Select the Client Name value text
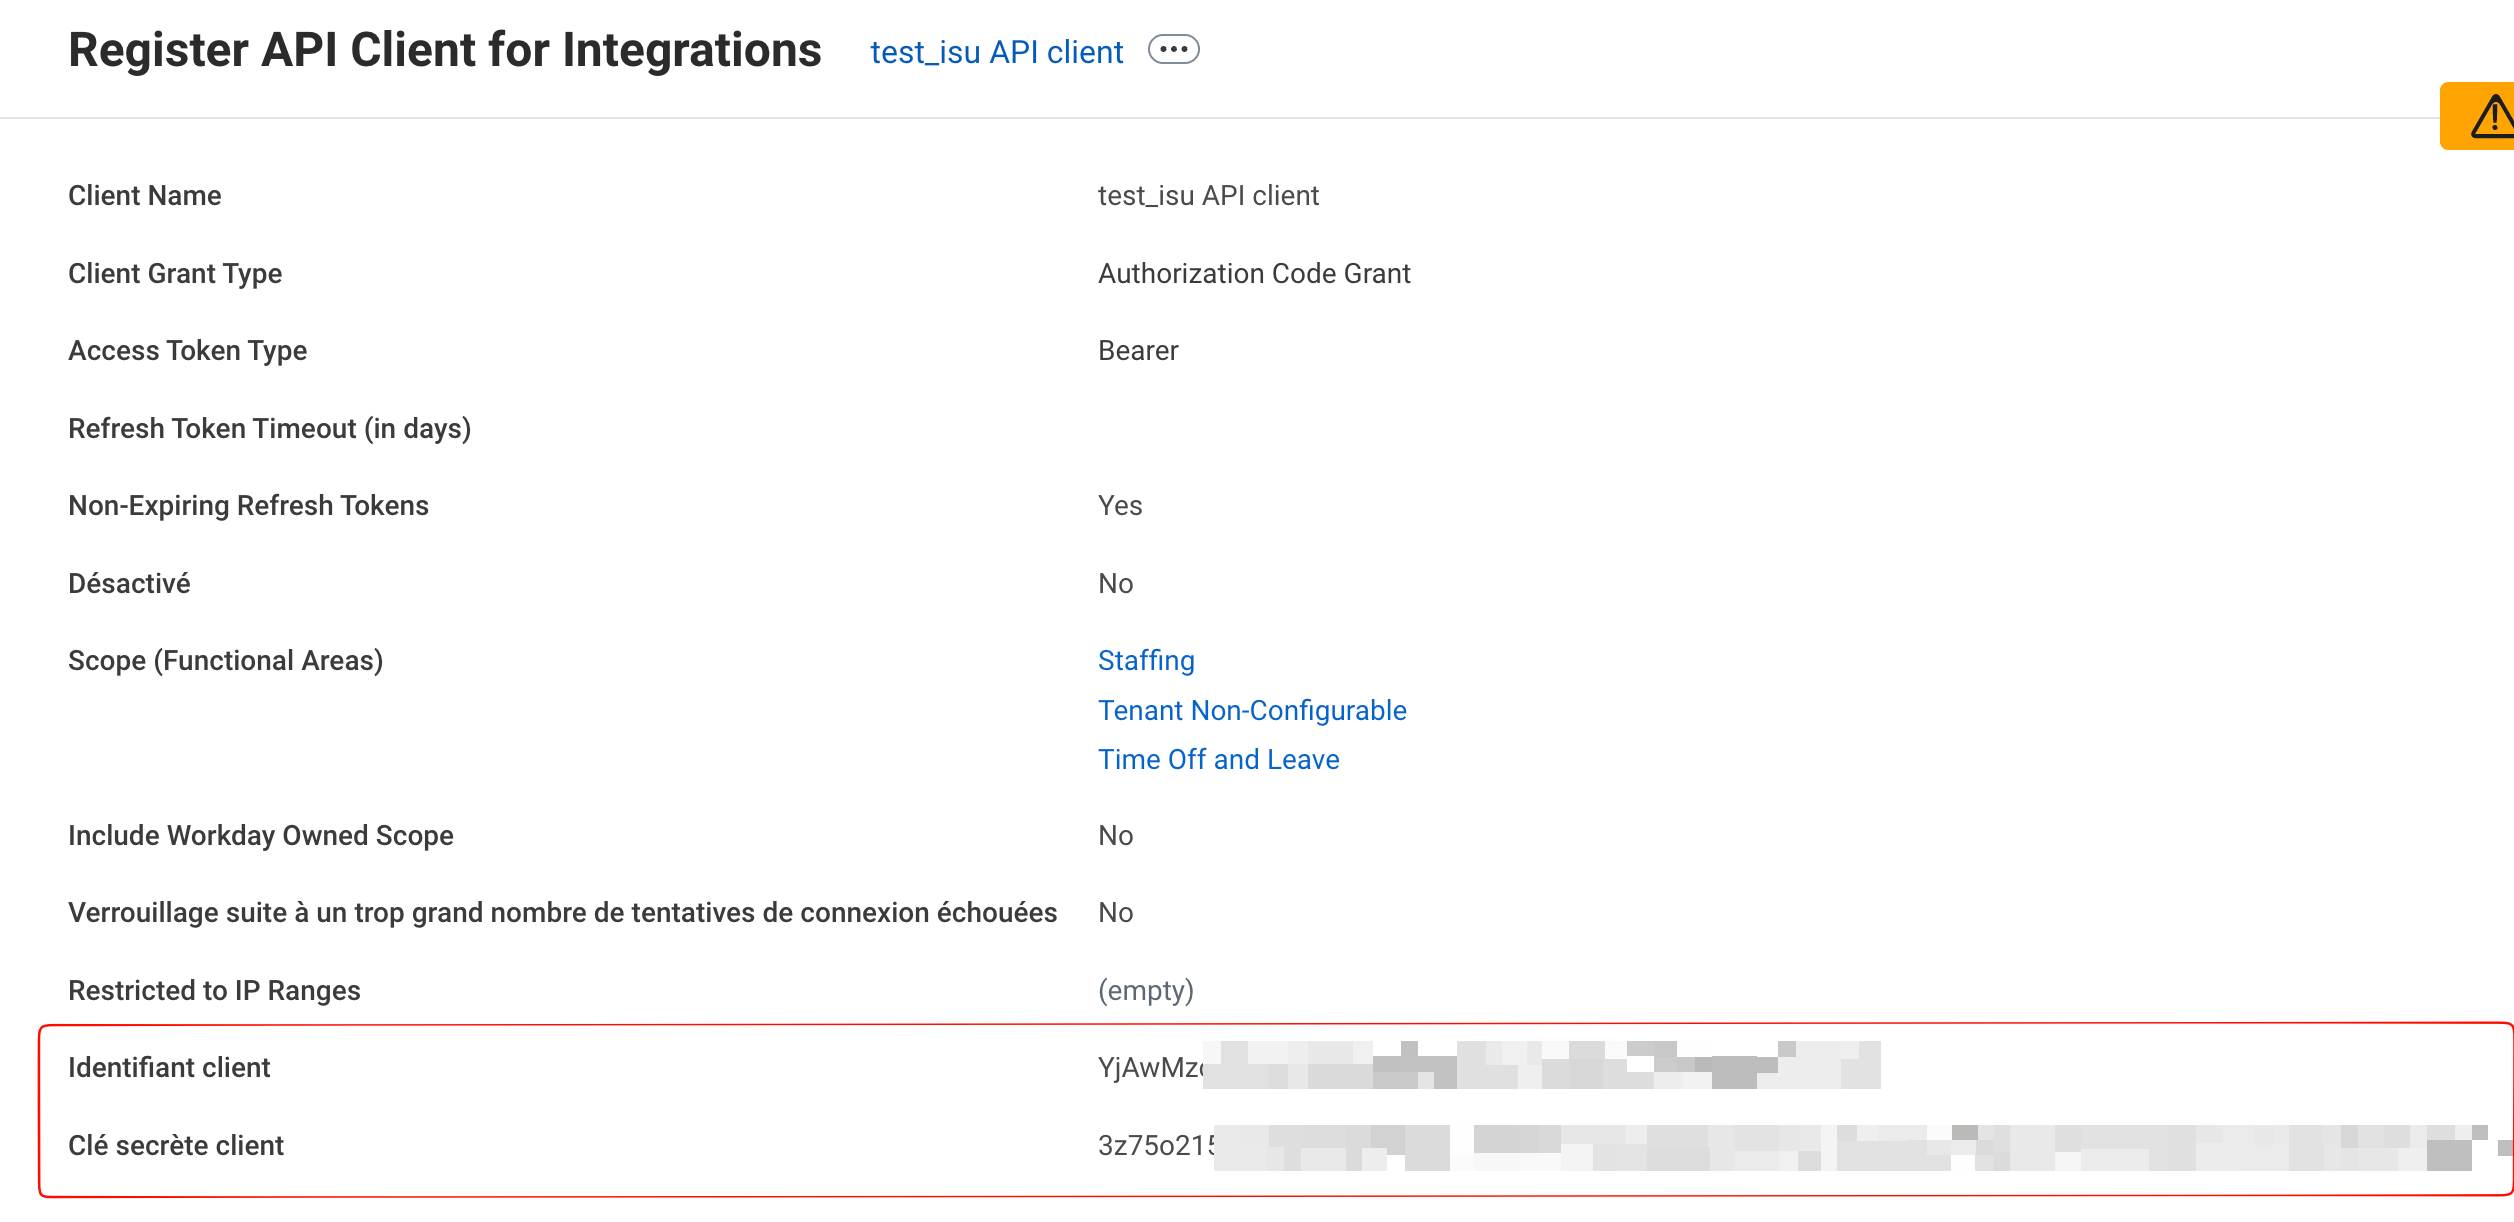Viewport: 2514px width, 1222px height. click(1208, 196)
